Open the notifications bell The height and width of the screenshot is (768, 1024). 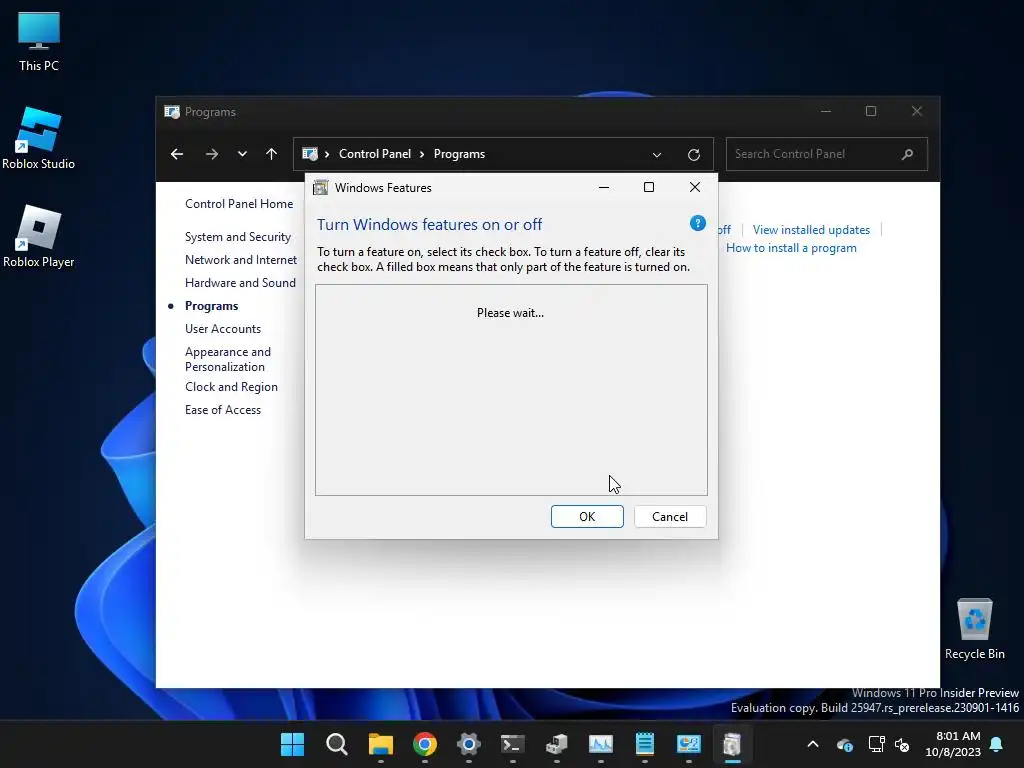(997, 744)
